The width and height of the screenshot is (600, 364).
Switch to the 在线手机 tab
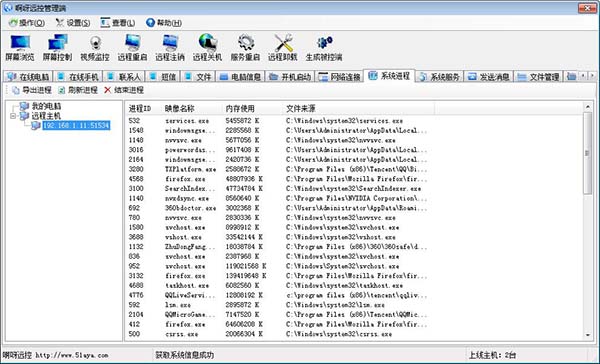tap(78, 77)
